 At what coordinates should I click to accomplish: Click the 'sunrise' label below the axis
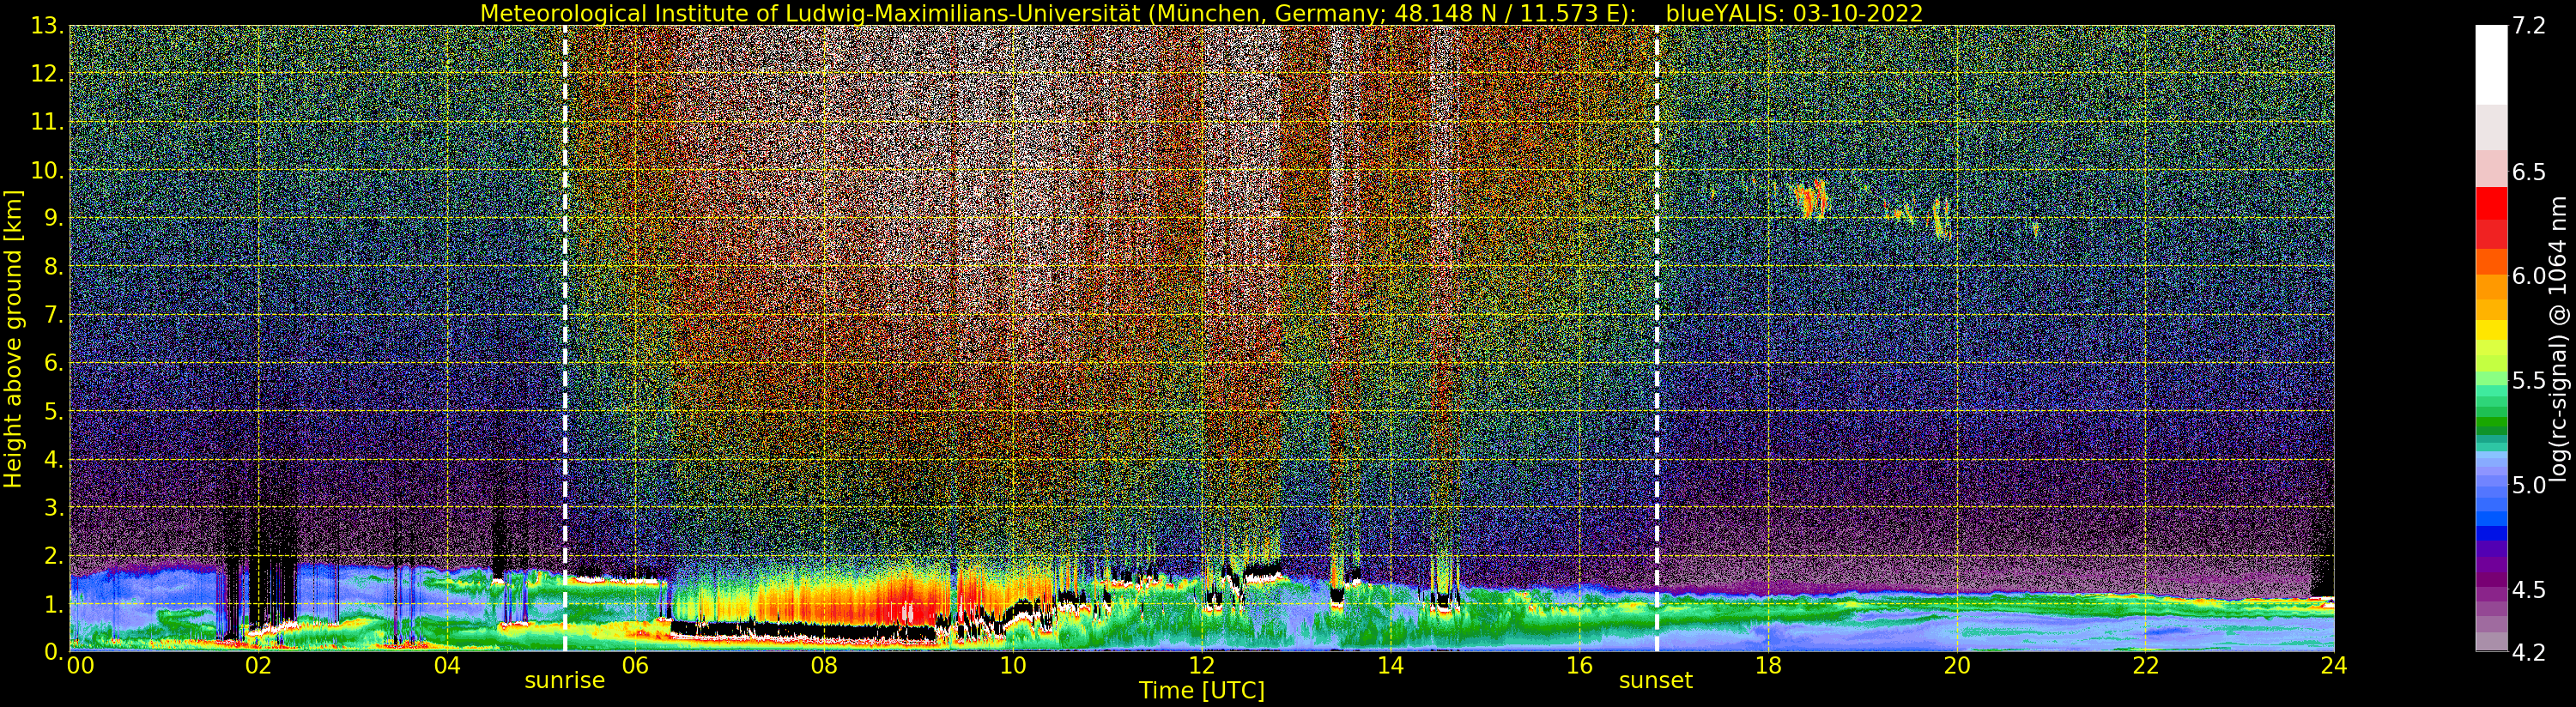pos(565,681)
